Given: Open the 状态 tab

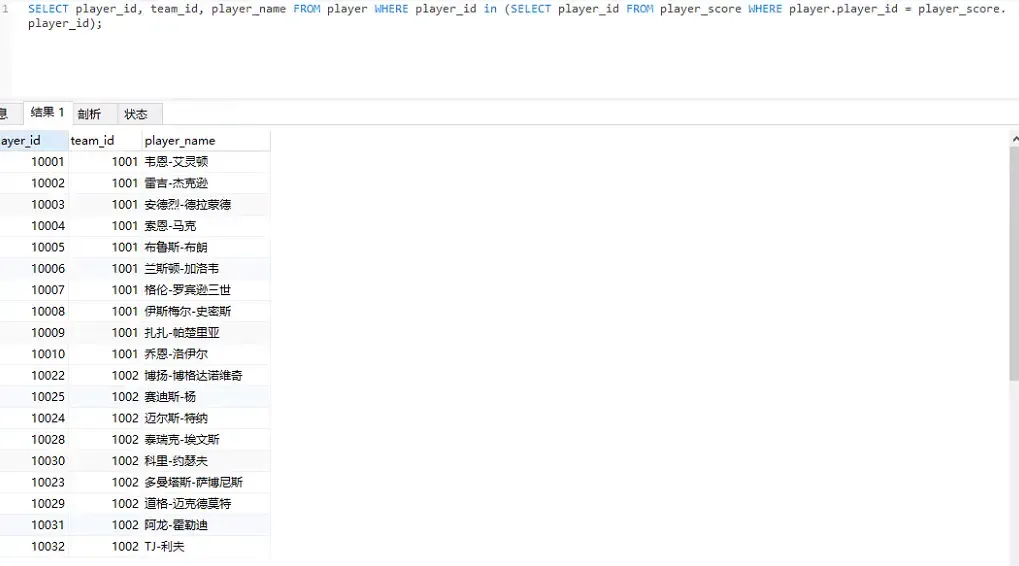Looking at the screenshot, I should pos(136,114).
